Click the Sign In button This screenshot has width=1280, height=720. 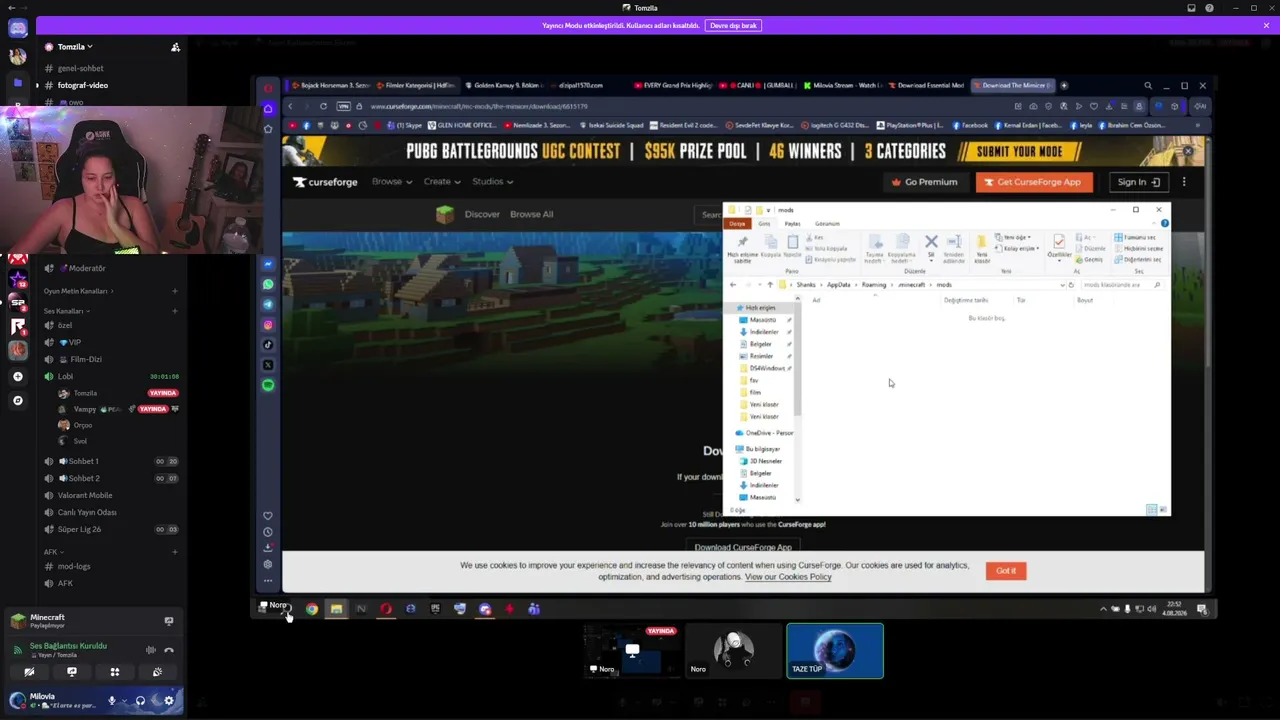coord(1138,182)
